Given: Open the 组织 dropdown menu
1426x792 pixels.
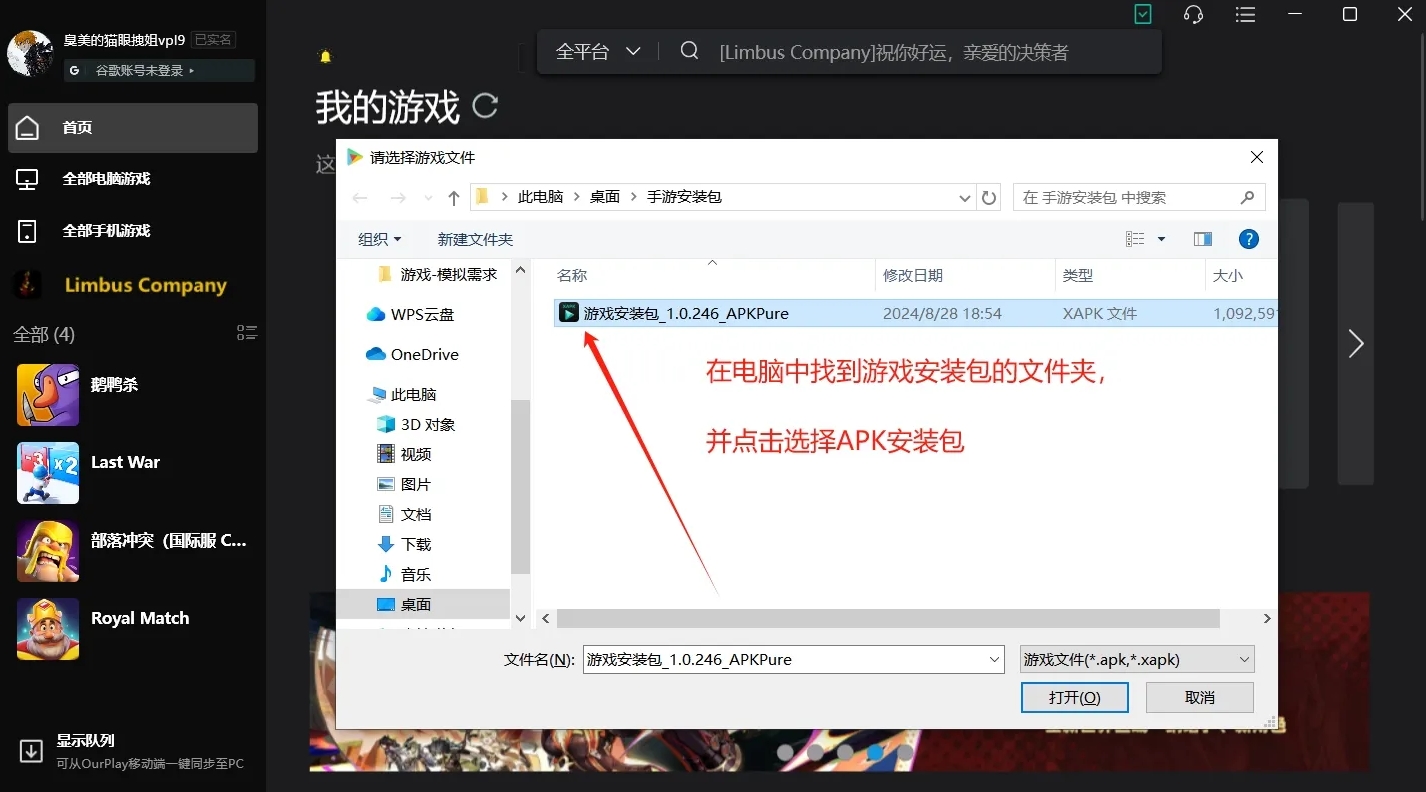Looking at the screenshot, I should tap(379, 239).
